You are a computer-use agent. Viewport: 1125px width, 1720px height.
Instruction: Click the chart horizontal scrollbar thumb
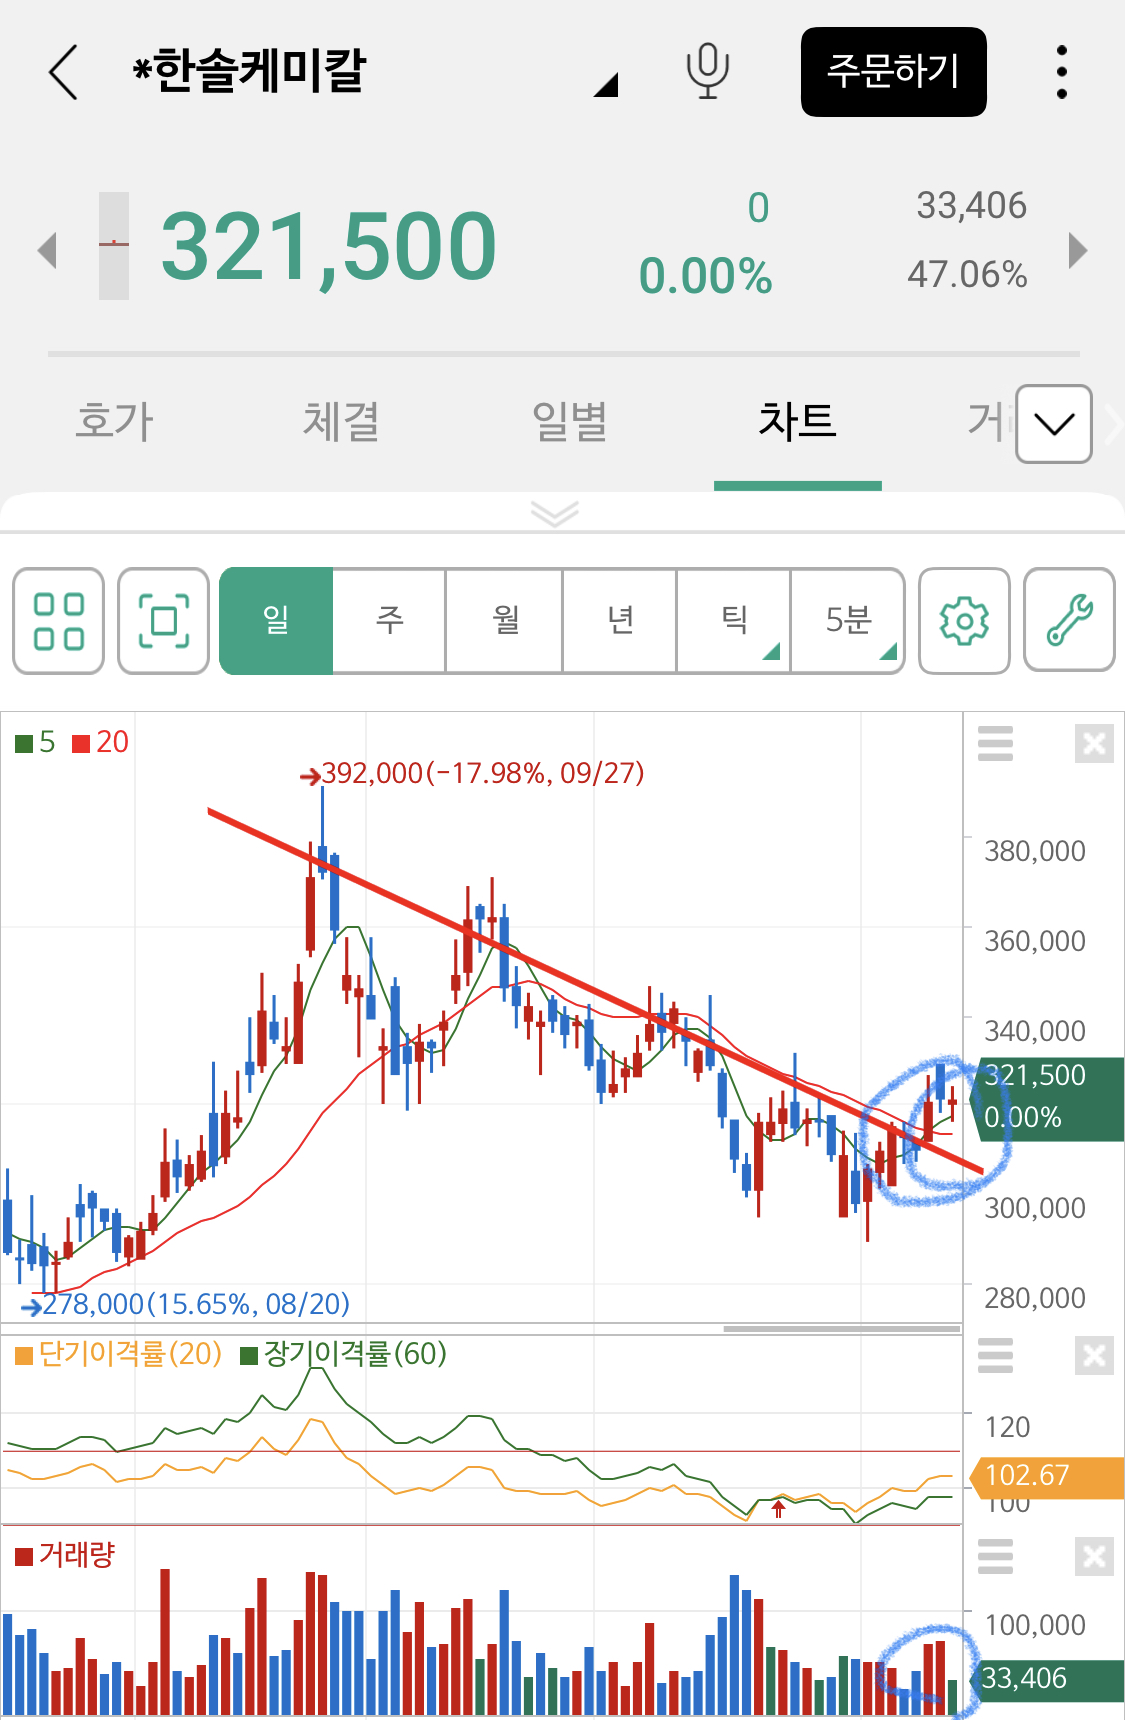click(x=842, y=1329)
